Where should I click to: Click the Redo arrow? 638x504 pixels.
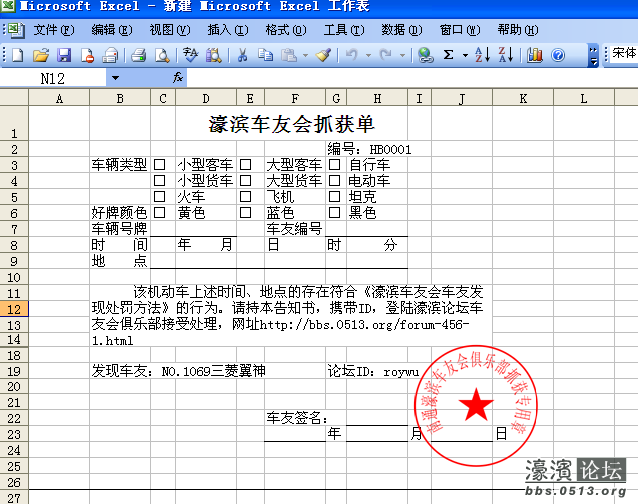tap(386, 55)
